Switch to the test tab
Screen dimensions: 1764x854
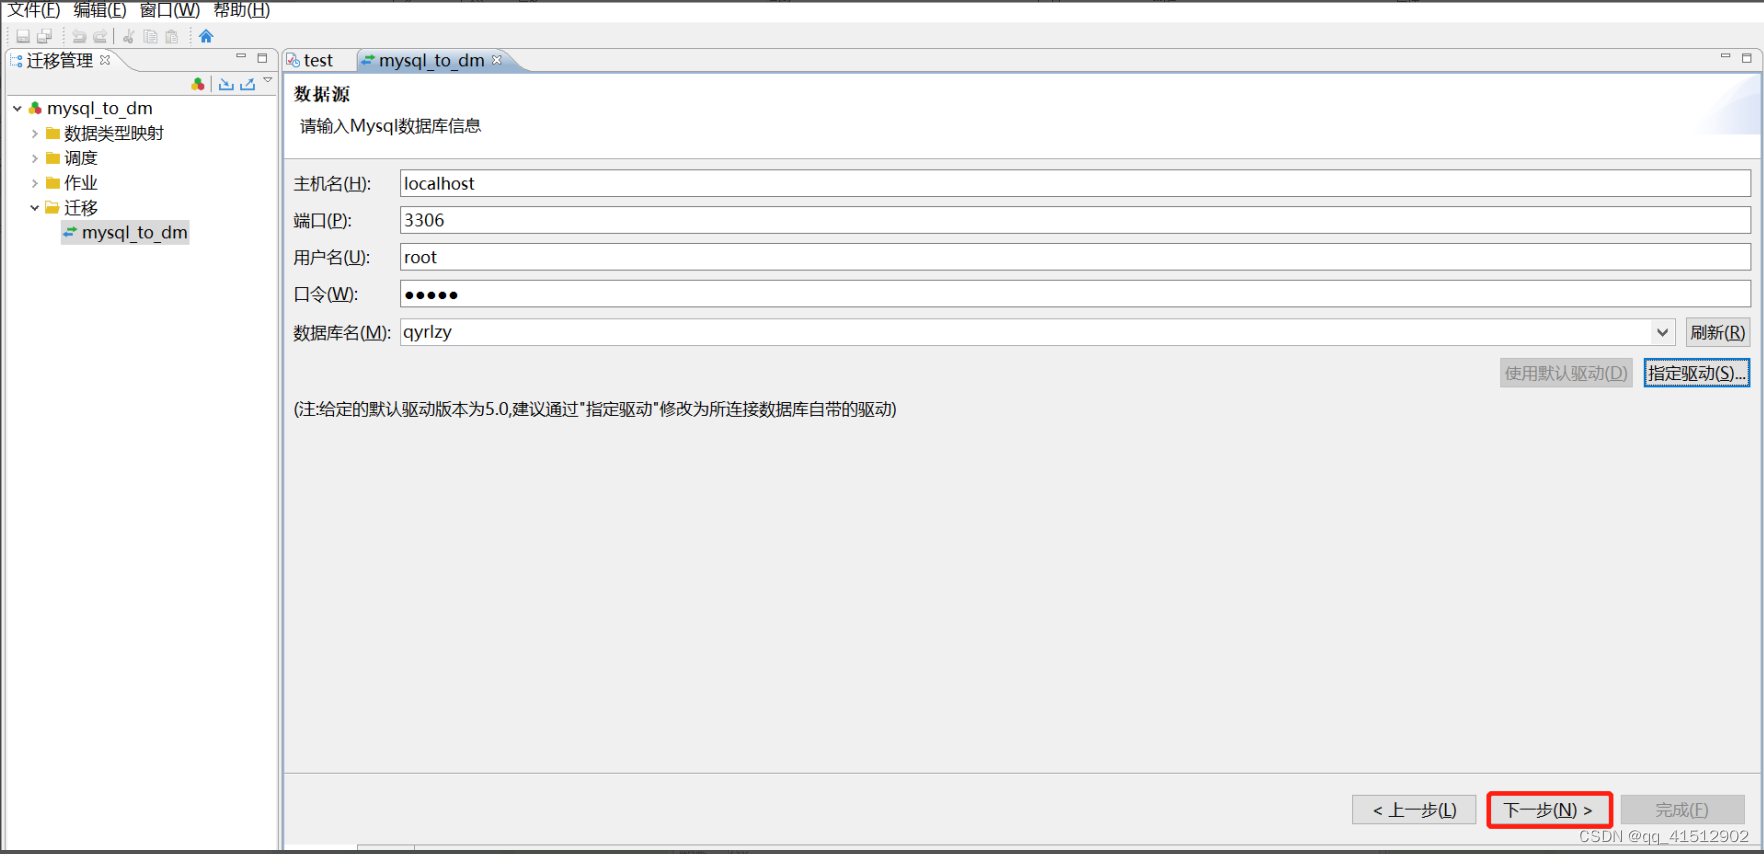tap(318, 60)
